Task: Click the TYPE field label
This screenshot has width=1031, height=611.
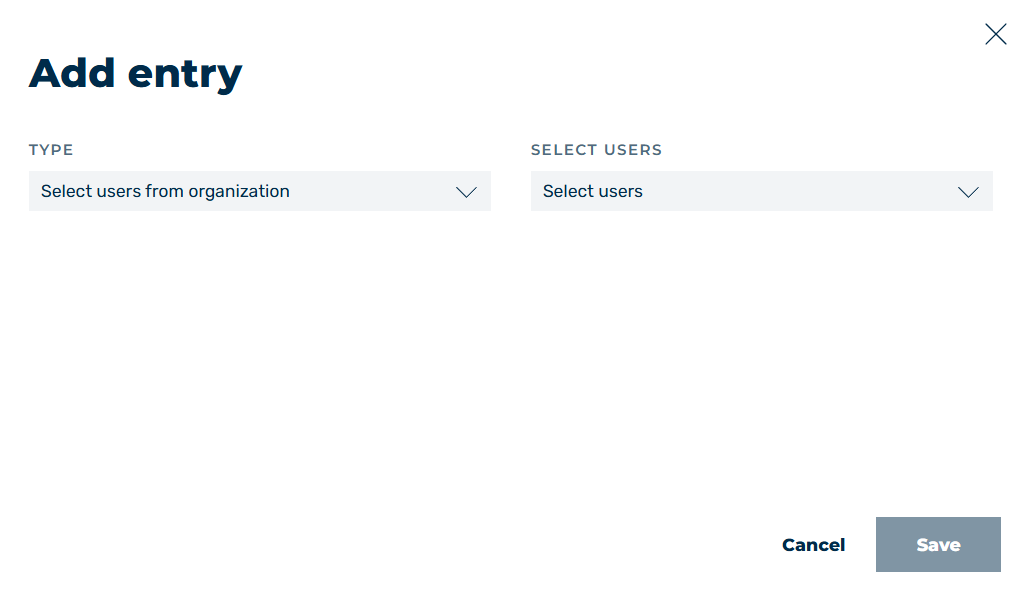Action: 51,150
